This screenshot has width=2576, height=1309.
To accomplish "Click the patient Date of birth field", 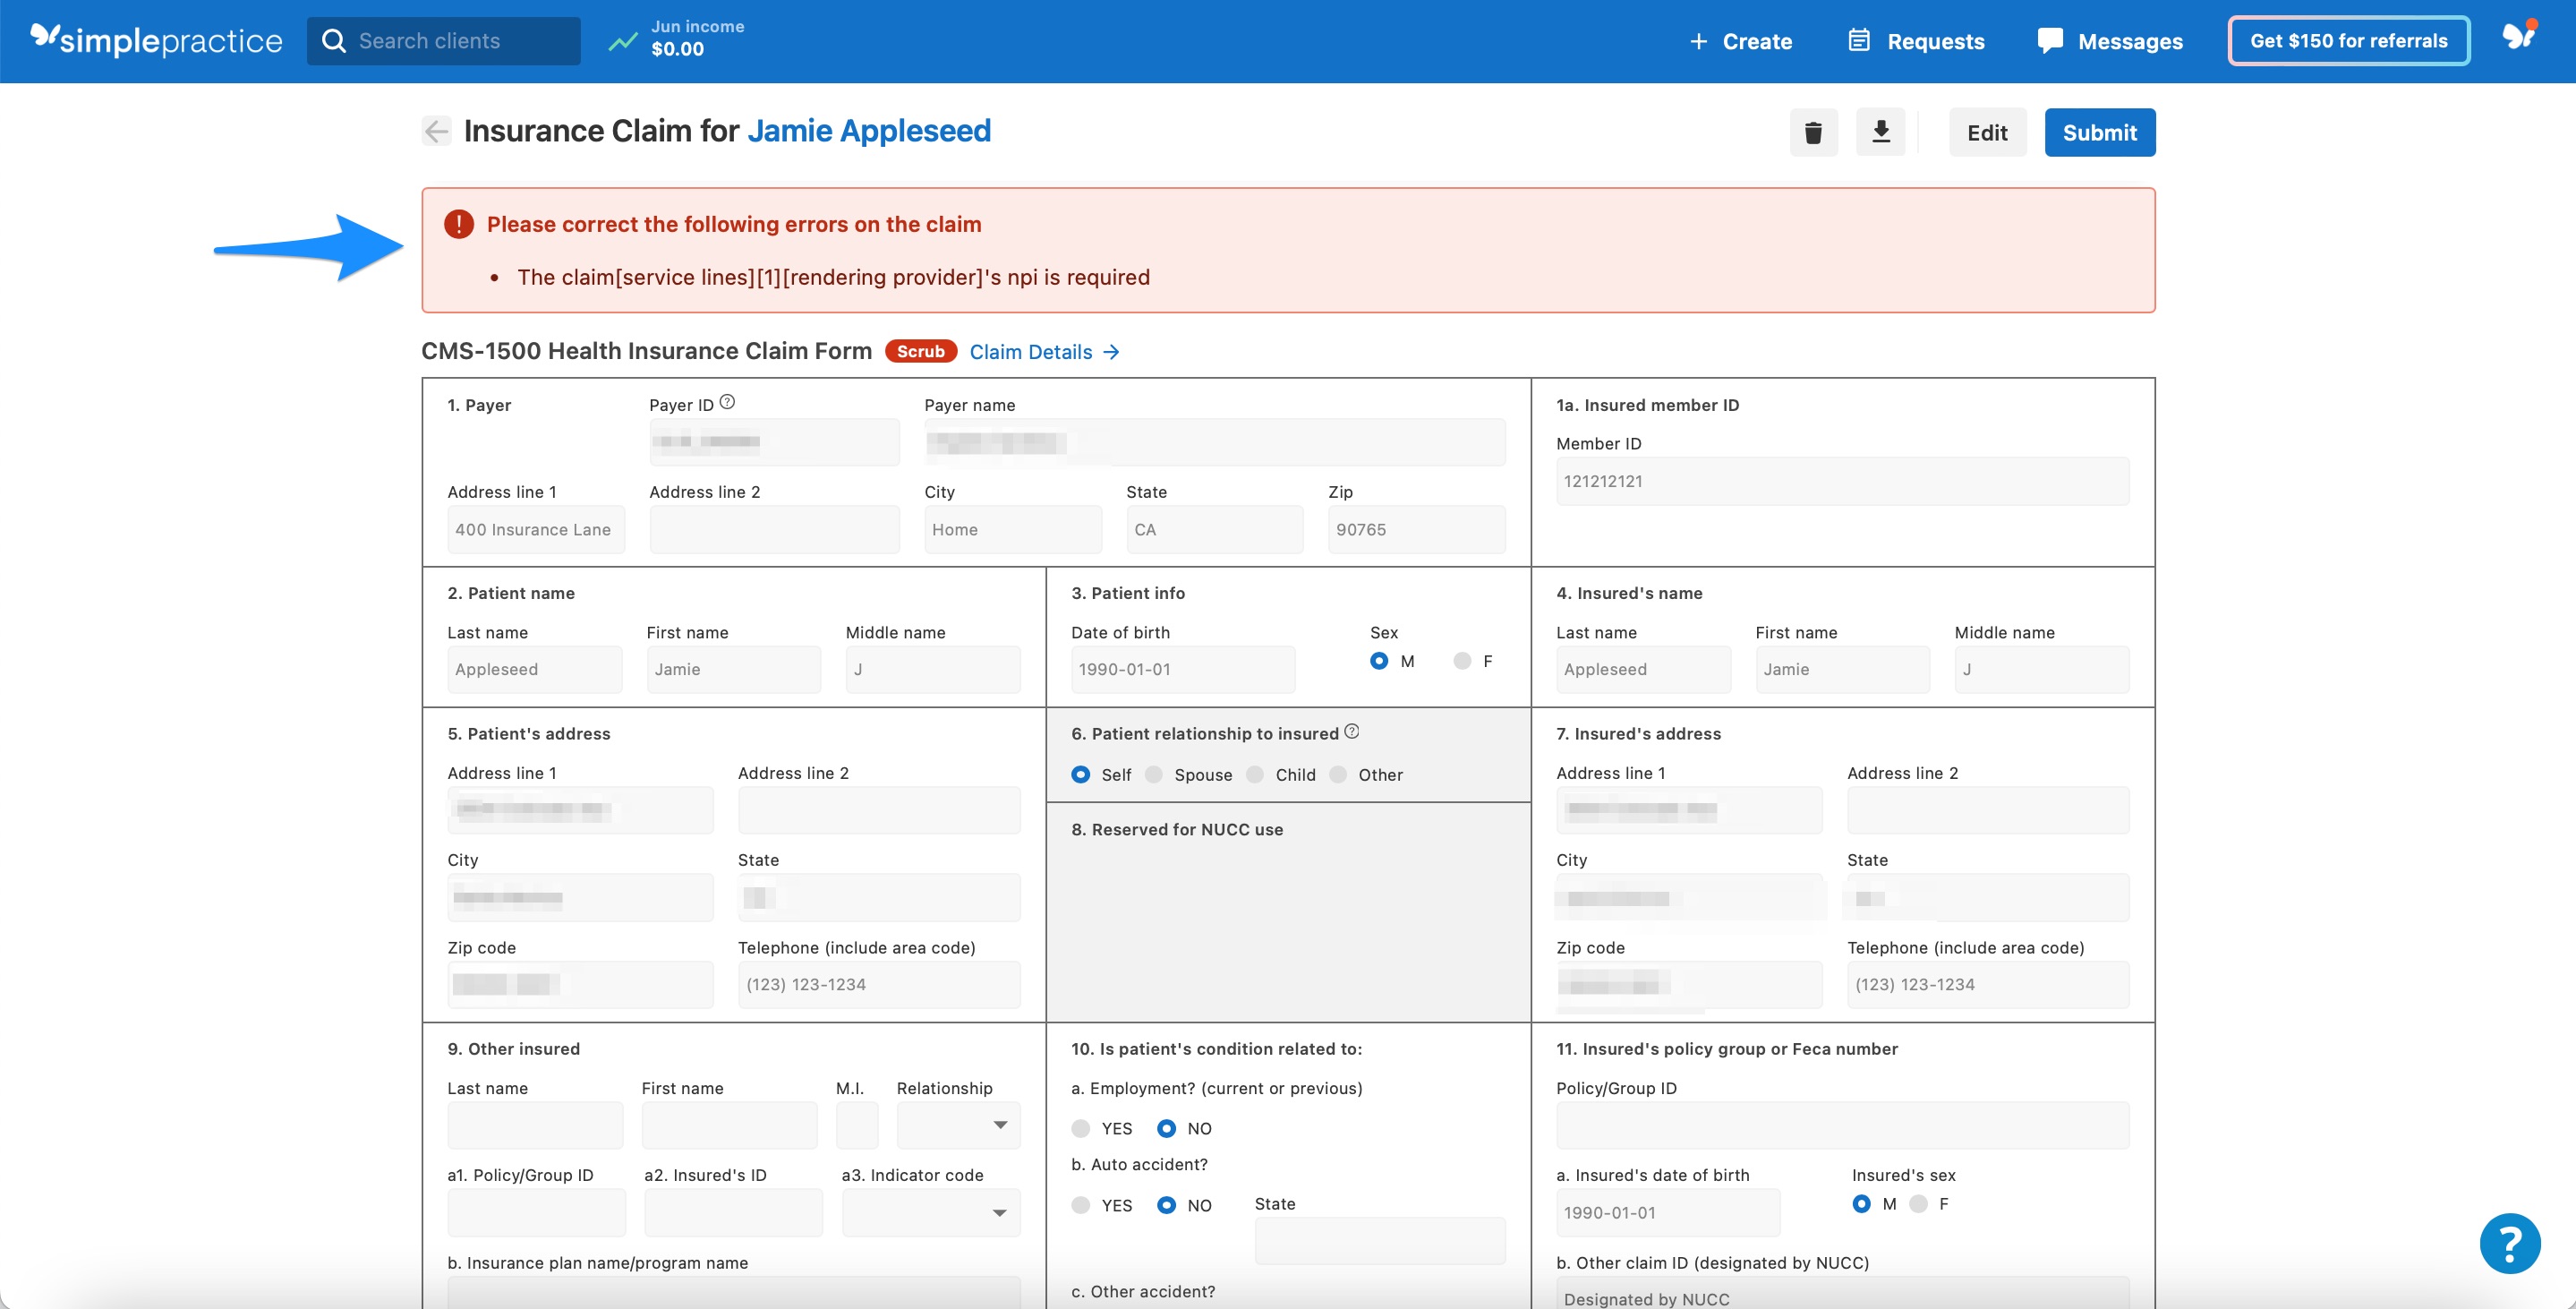I will tap(1182, 669).
